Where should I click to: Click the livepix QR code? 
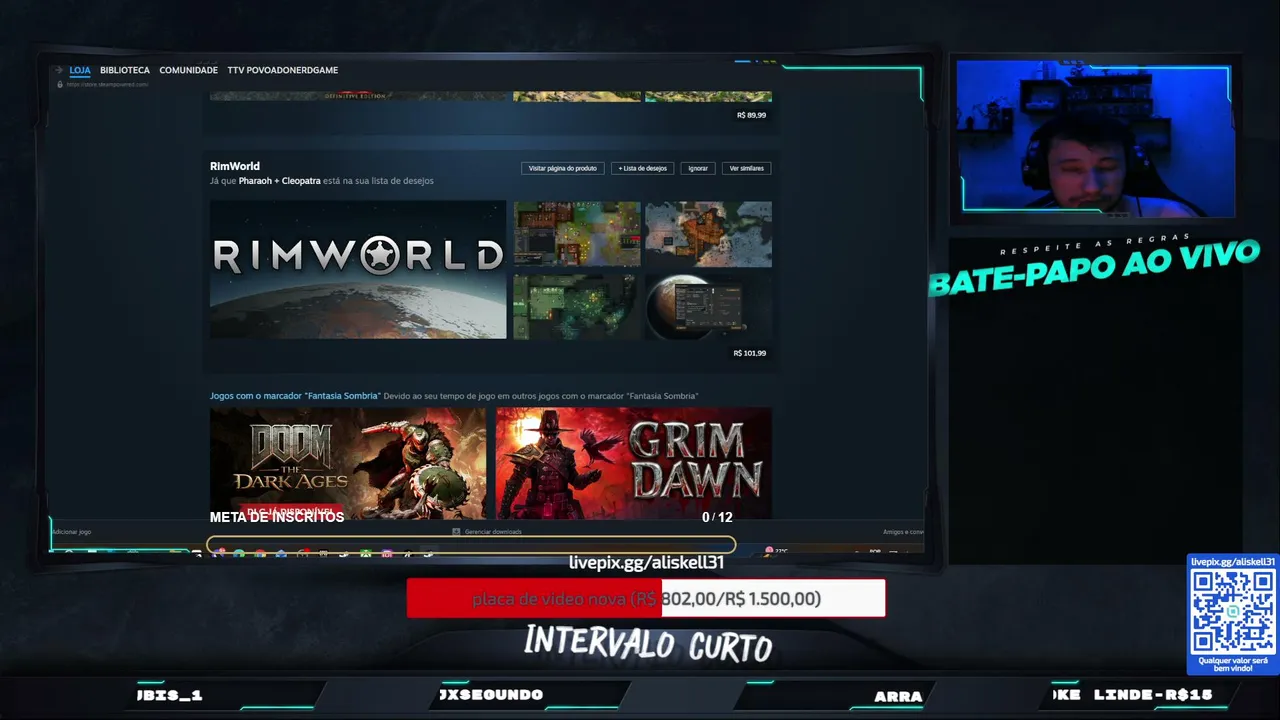(x=1232, y=612)
